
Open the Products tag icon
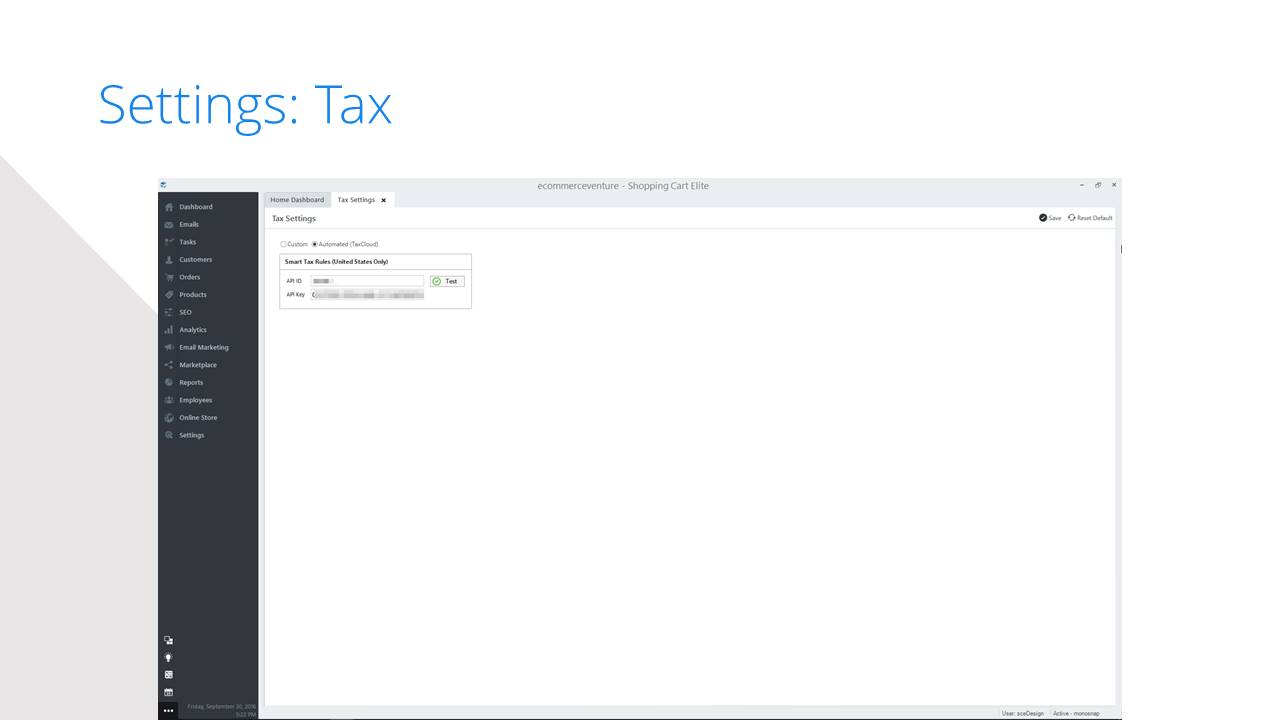point(169,295)
